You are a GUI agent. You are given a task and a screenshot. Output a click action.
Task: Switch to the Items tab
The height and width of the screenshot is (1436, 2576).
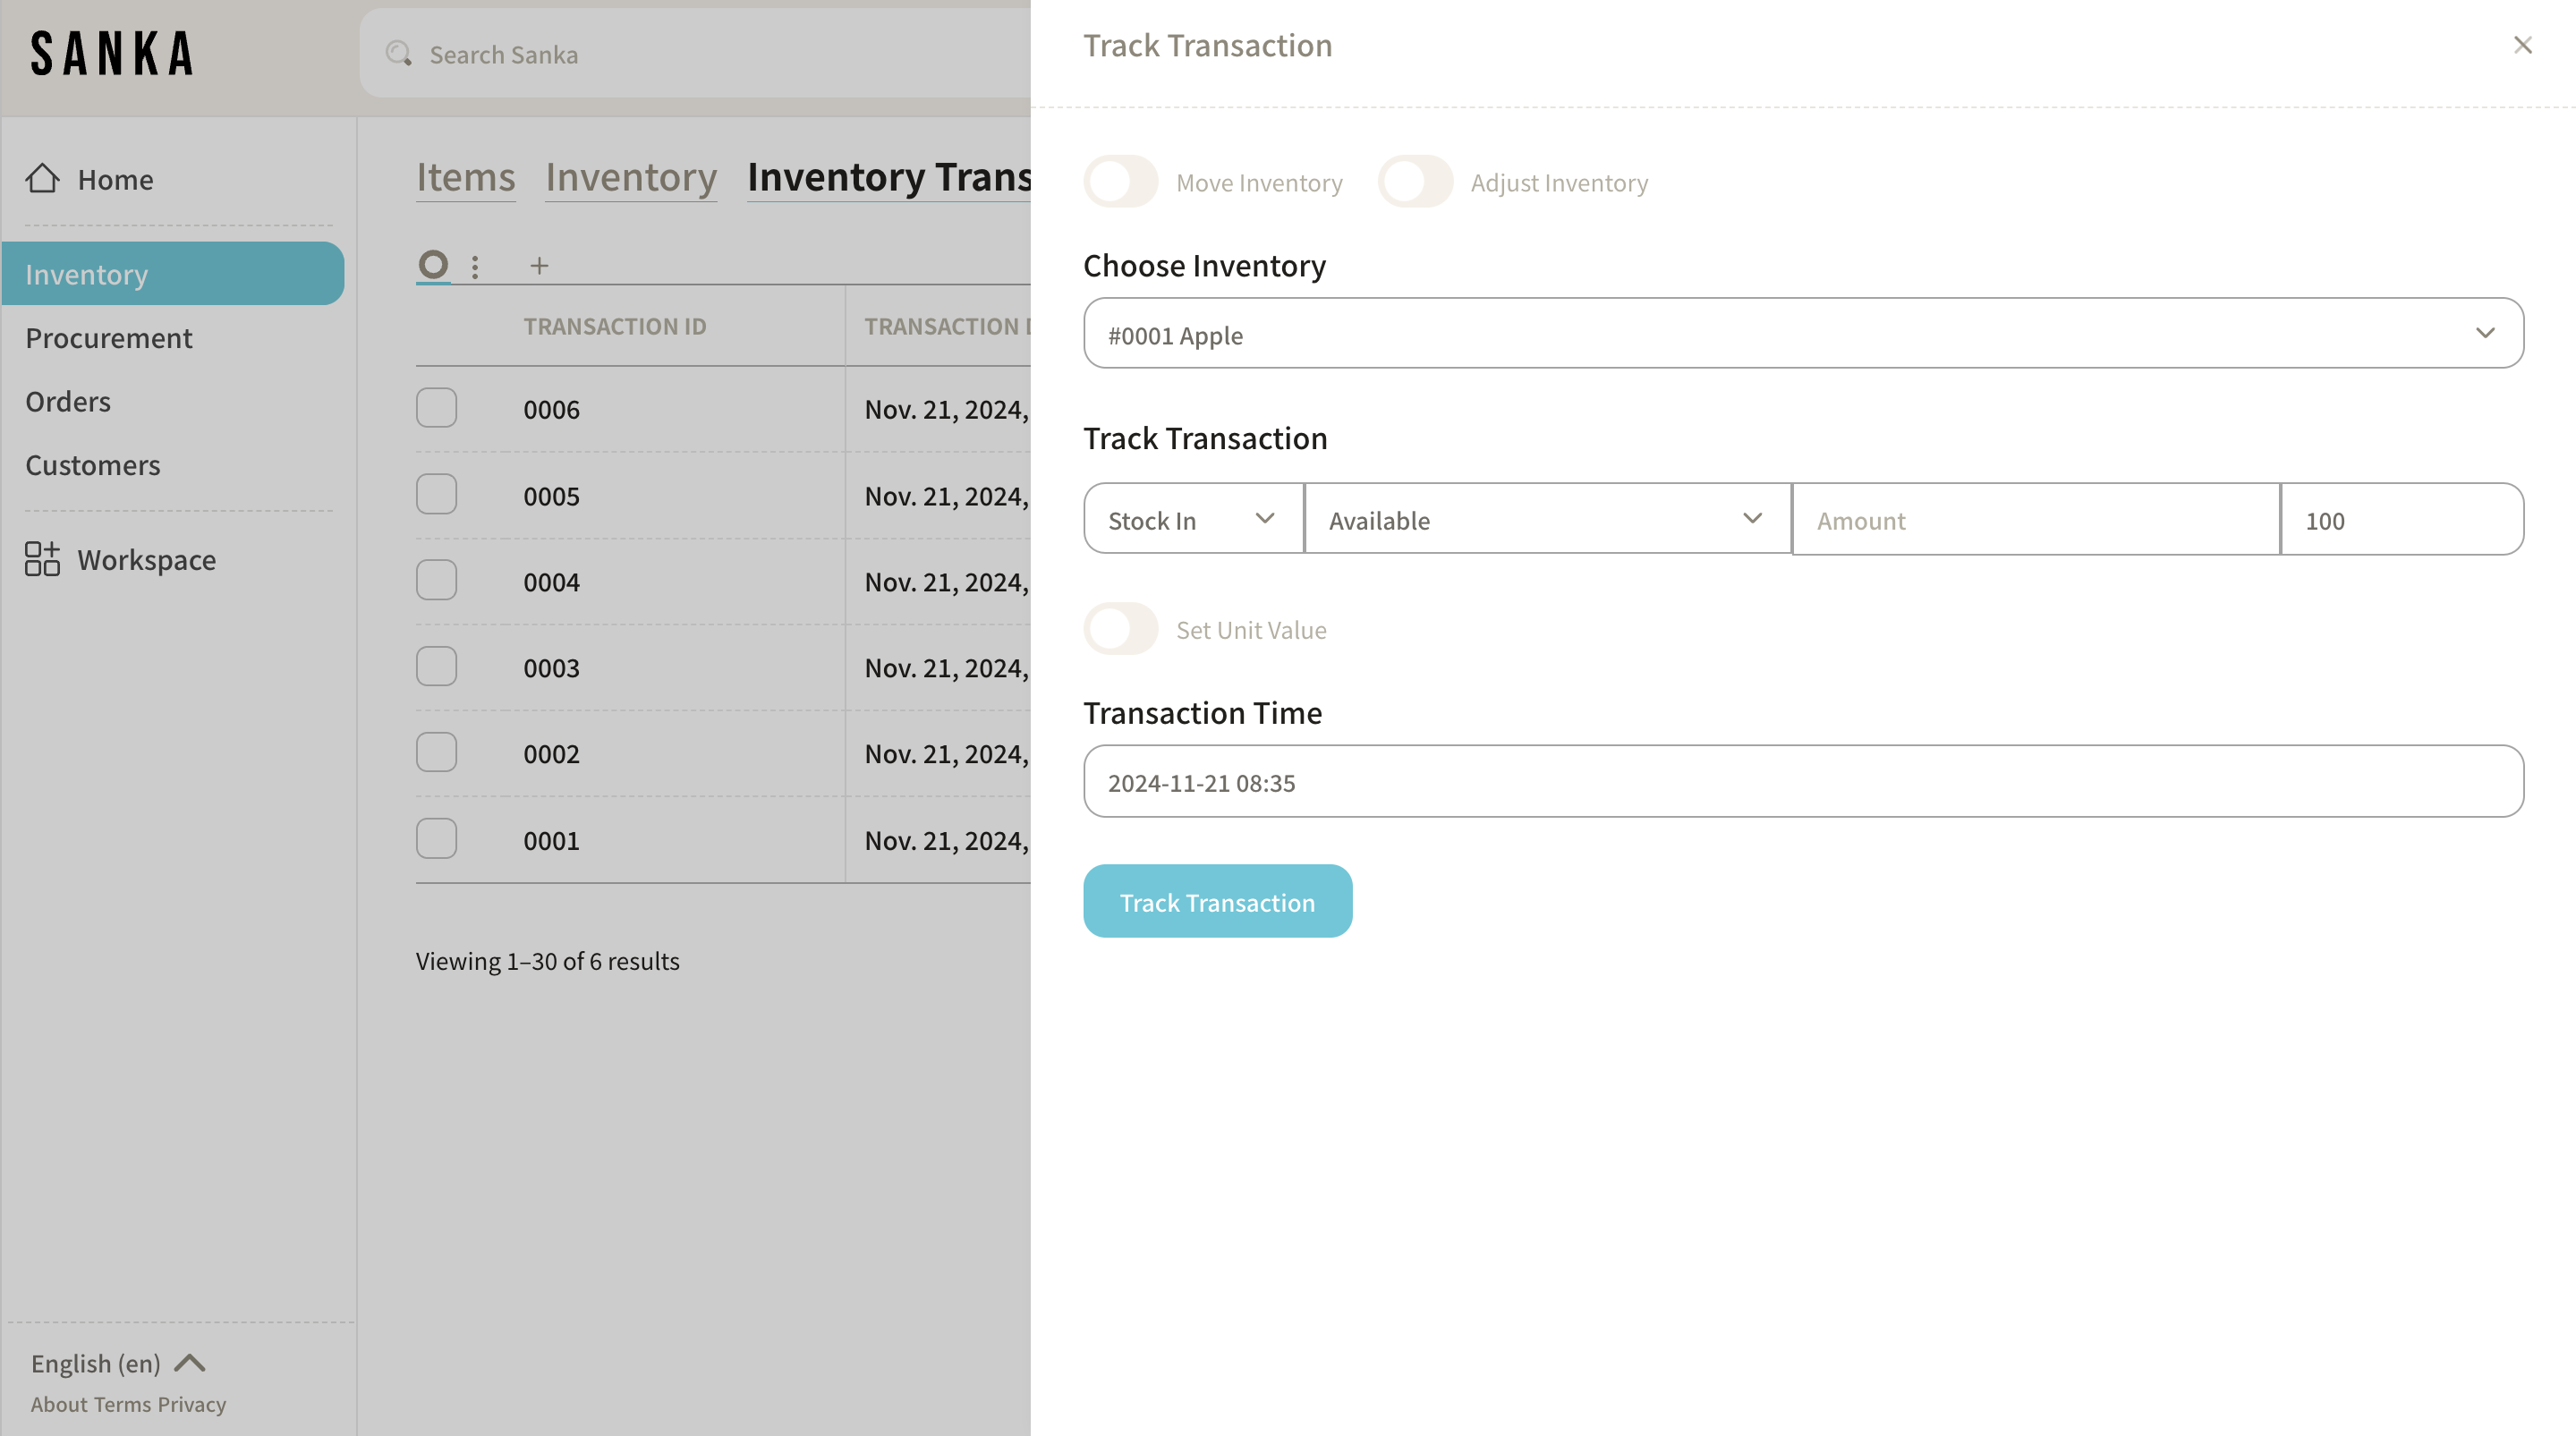pos(465,177)
